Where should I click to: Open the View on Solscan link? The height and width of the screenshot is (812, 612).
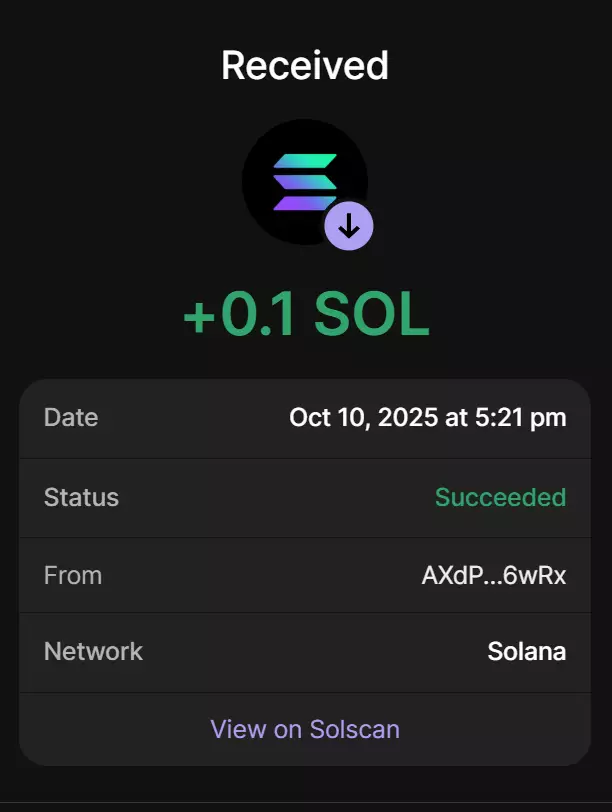tap(305, 729)
